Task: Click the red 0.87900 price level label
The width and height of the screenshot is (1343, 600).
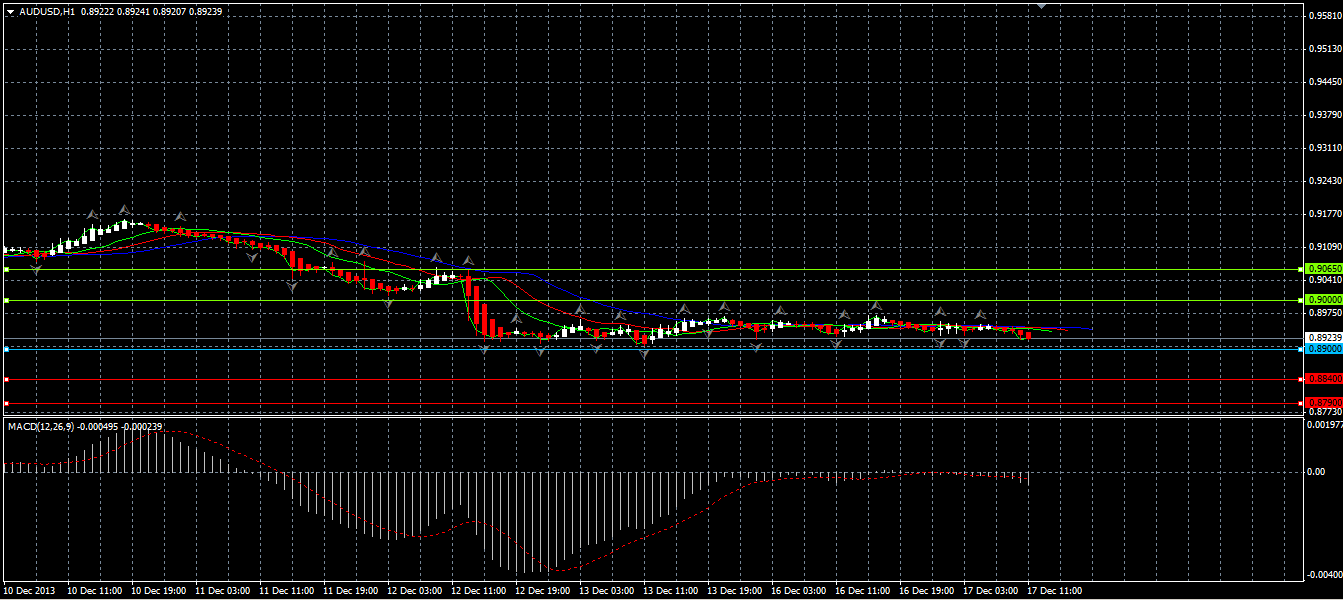Action: click(1325, 403)
